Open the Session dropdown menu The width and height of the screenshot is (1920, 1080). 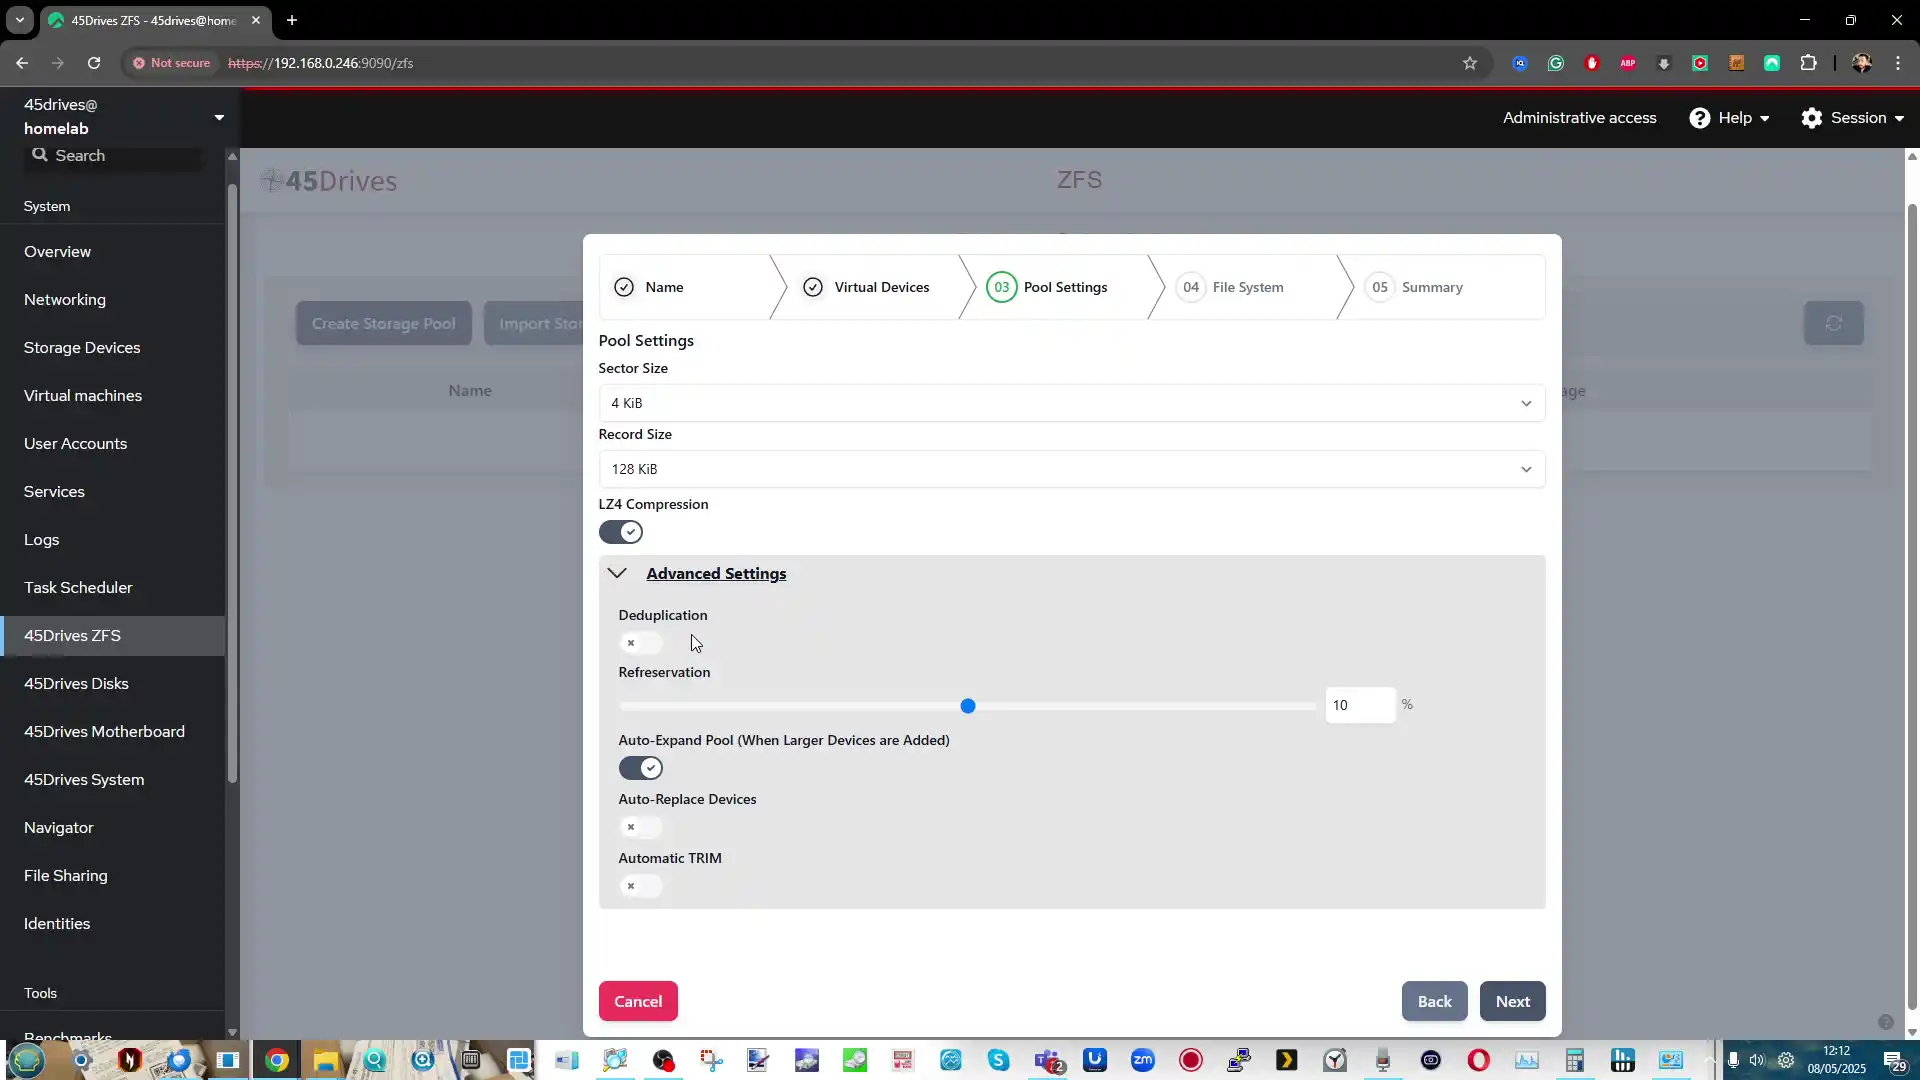1852,118
